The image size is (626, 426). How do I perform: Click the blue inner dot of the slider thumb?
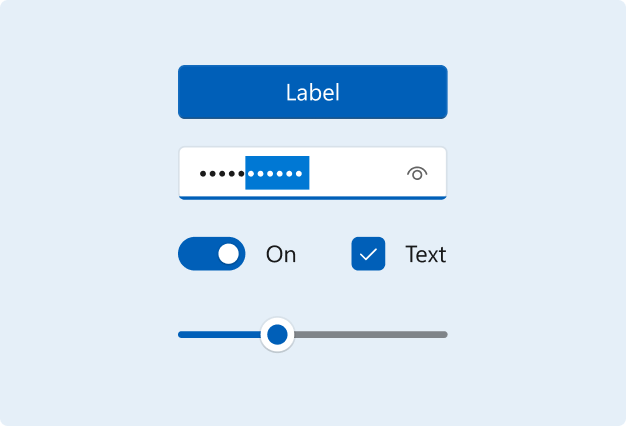277,335
